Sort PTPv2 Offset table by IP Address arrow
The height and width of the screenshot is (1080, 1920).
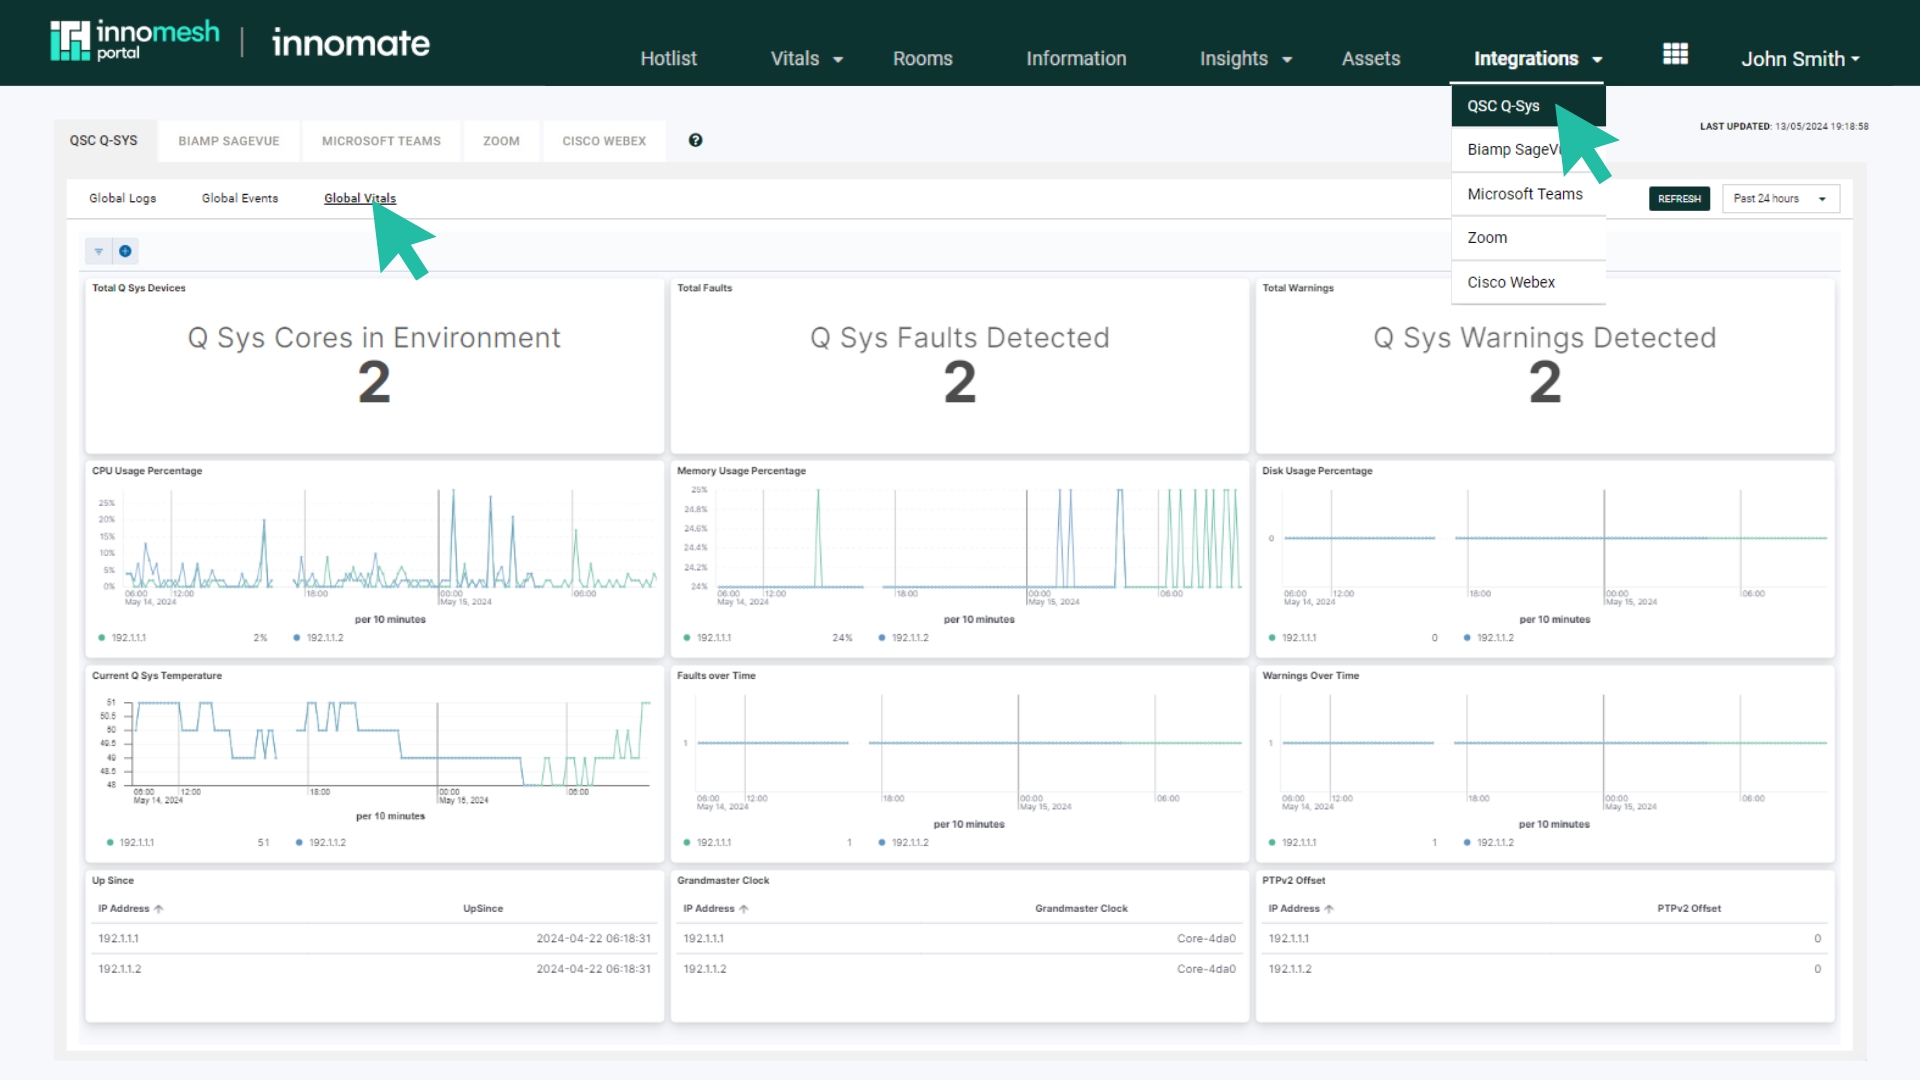point(1329,909)
